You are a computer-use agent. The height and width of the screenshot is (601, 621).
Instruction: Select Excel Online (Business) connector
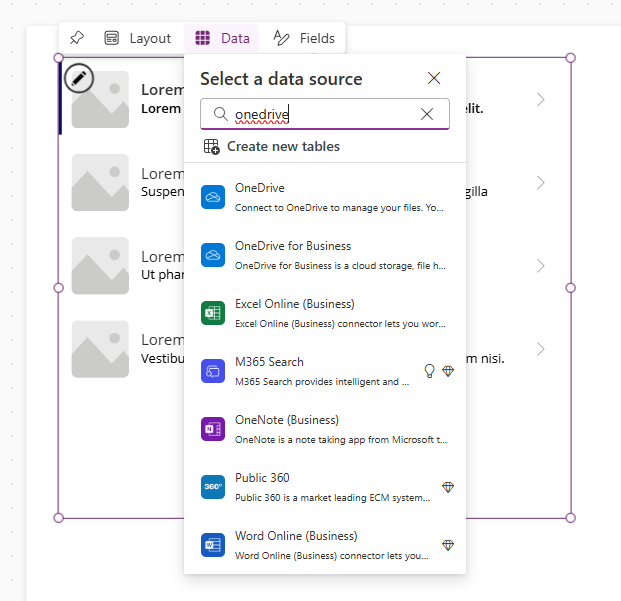[x=325, y=313]
